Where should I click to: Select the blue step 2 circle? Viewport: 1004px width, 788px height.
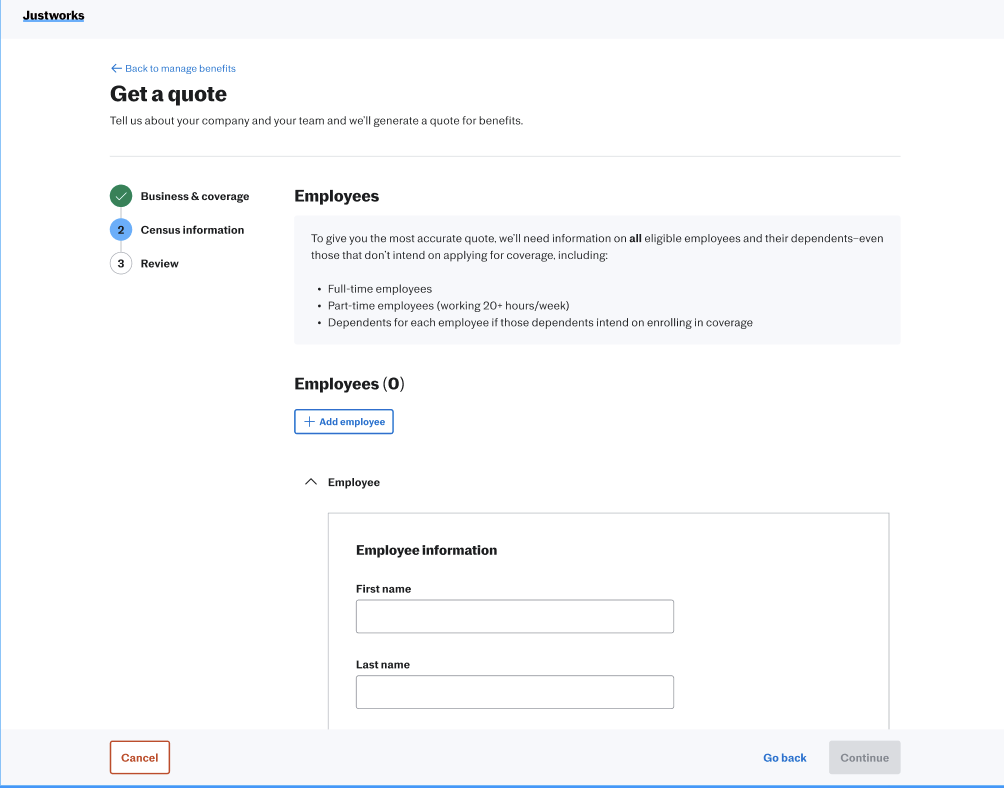tap(121, 230)
